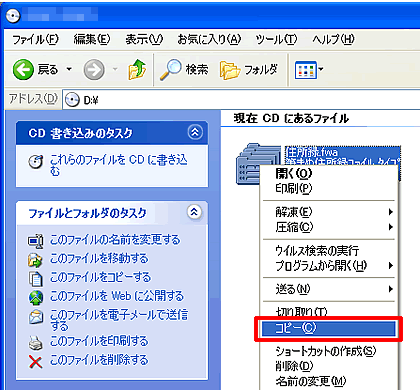Collapse the ファイルとフォルダのタスク panel
This screenshot has height=390, width=420.
pos(194,212)
